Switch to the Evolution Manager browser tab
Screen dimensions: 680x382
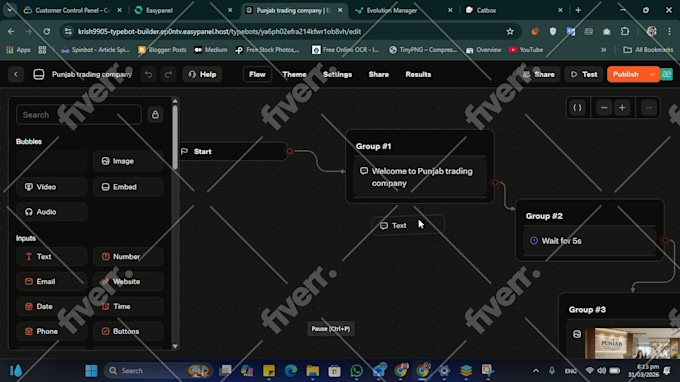pos(403,10)
